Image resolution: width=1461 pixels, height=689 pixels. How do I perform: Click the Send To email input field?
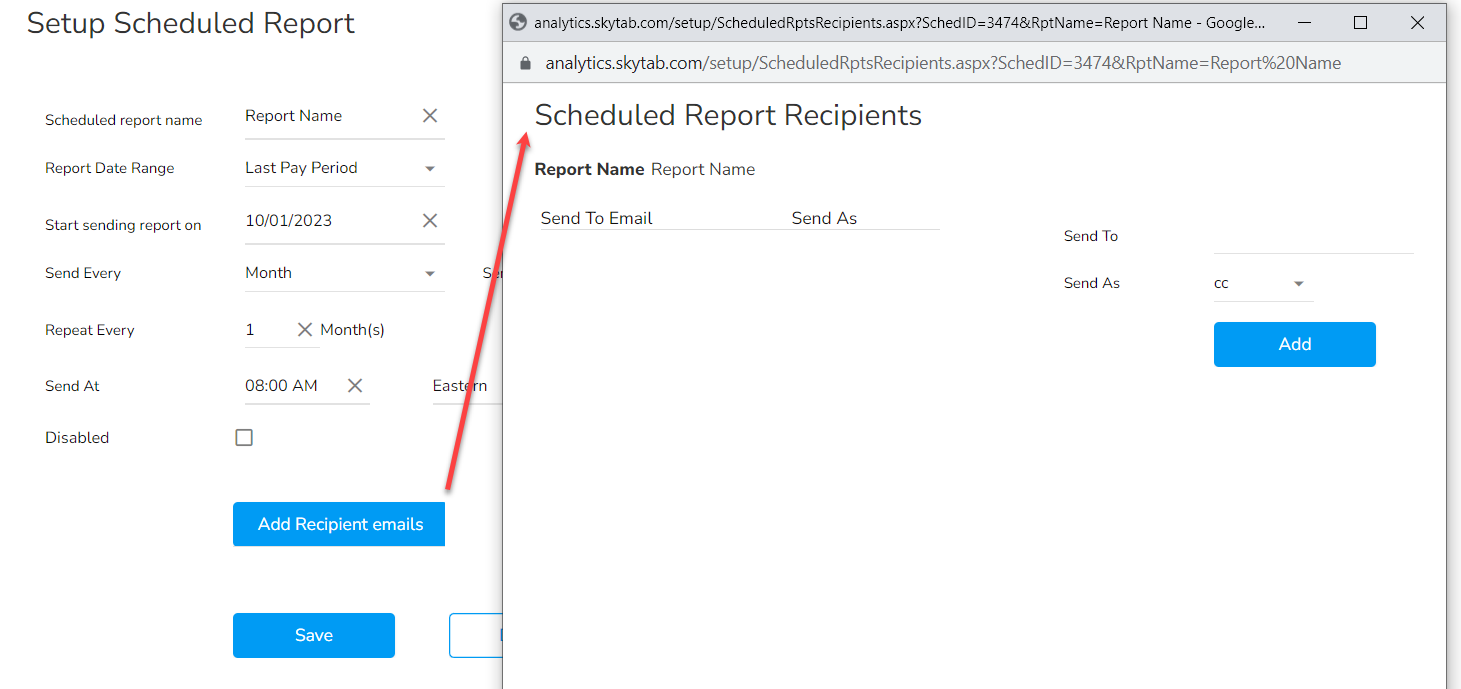[x=1313, y=238]
